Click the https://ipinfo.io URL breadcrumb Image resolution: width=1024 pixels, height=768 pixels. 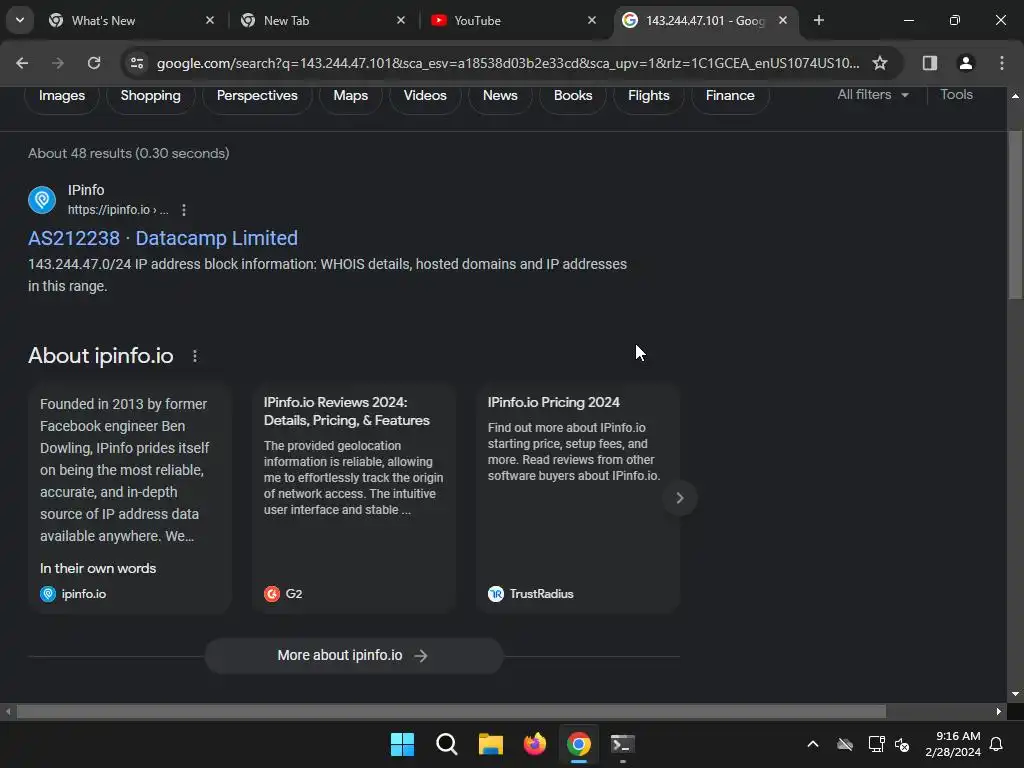[118, 210]
